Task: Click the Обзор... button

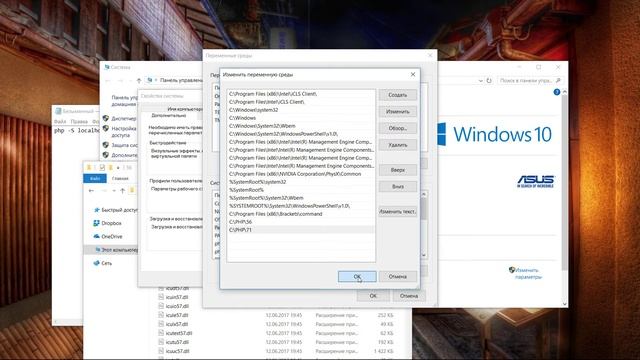Action: (398, 128)
